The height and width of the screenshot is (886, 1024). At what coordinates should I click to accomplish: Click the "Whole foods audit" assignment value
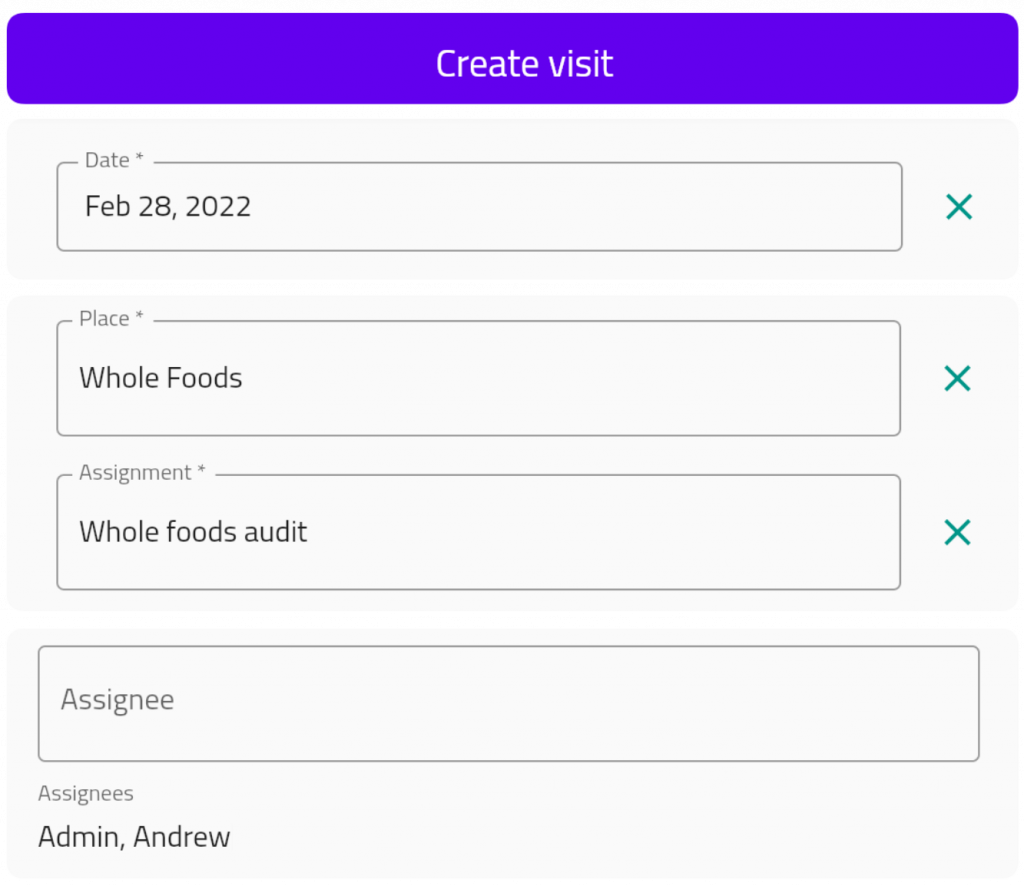(193, 532)
